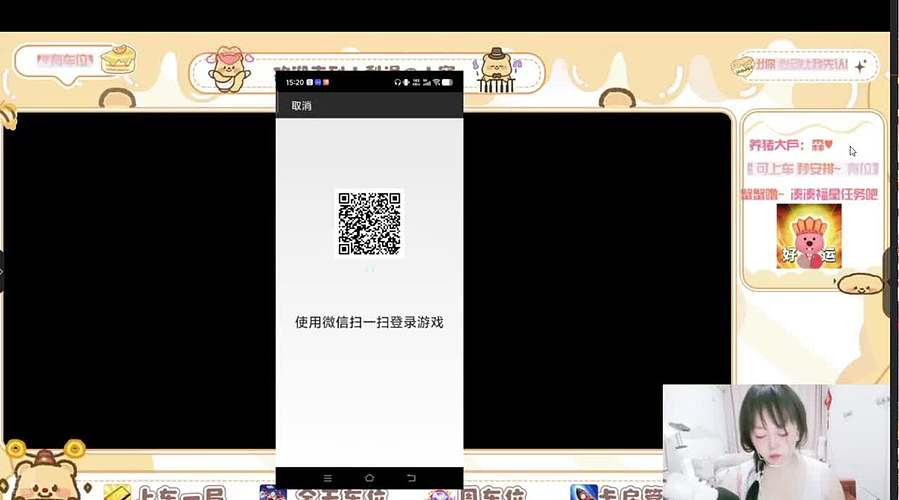Click the bear mascot with coins at bottom-left
The width and height of the screenshot is (899, 500).
click(45, 470)
